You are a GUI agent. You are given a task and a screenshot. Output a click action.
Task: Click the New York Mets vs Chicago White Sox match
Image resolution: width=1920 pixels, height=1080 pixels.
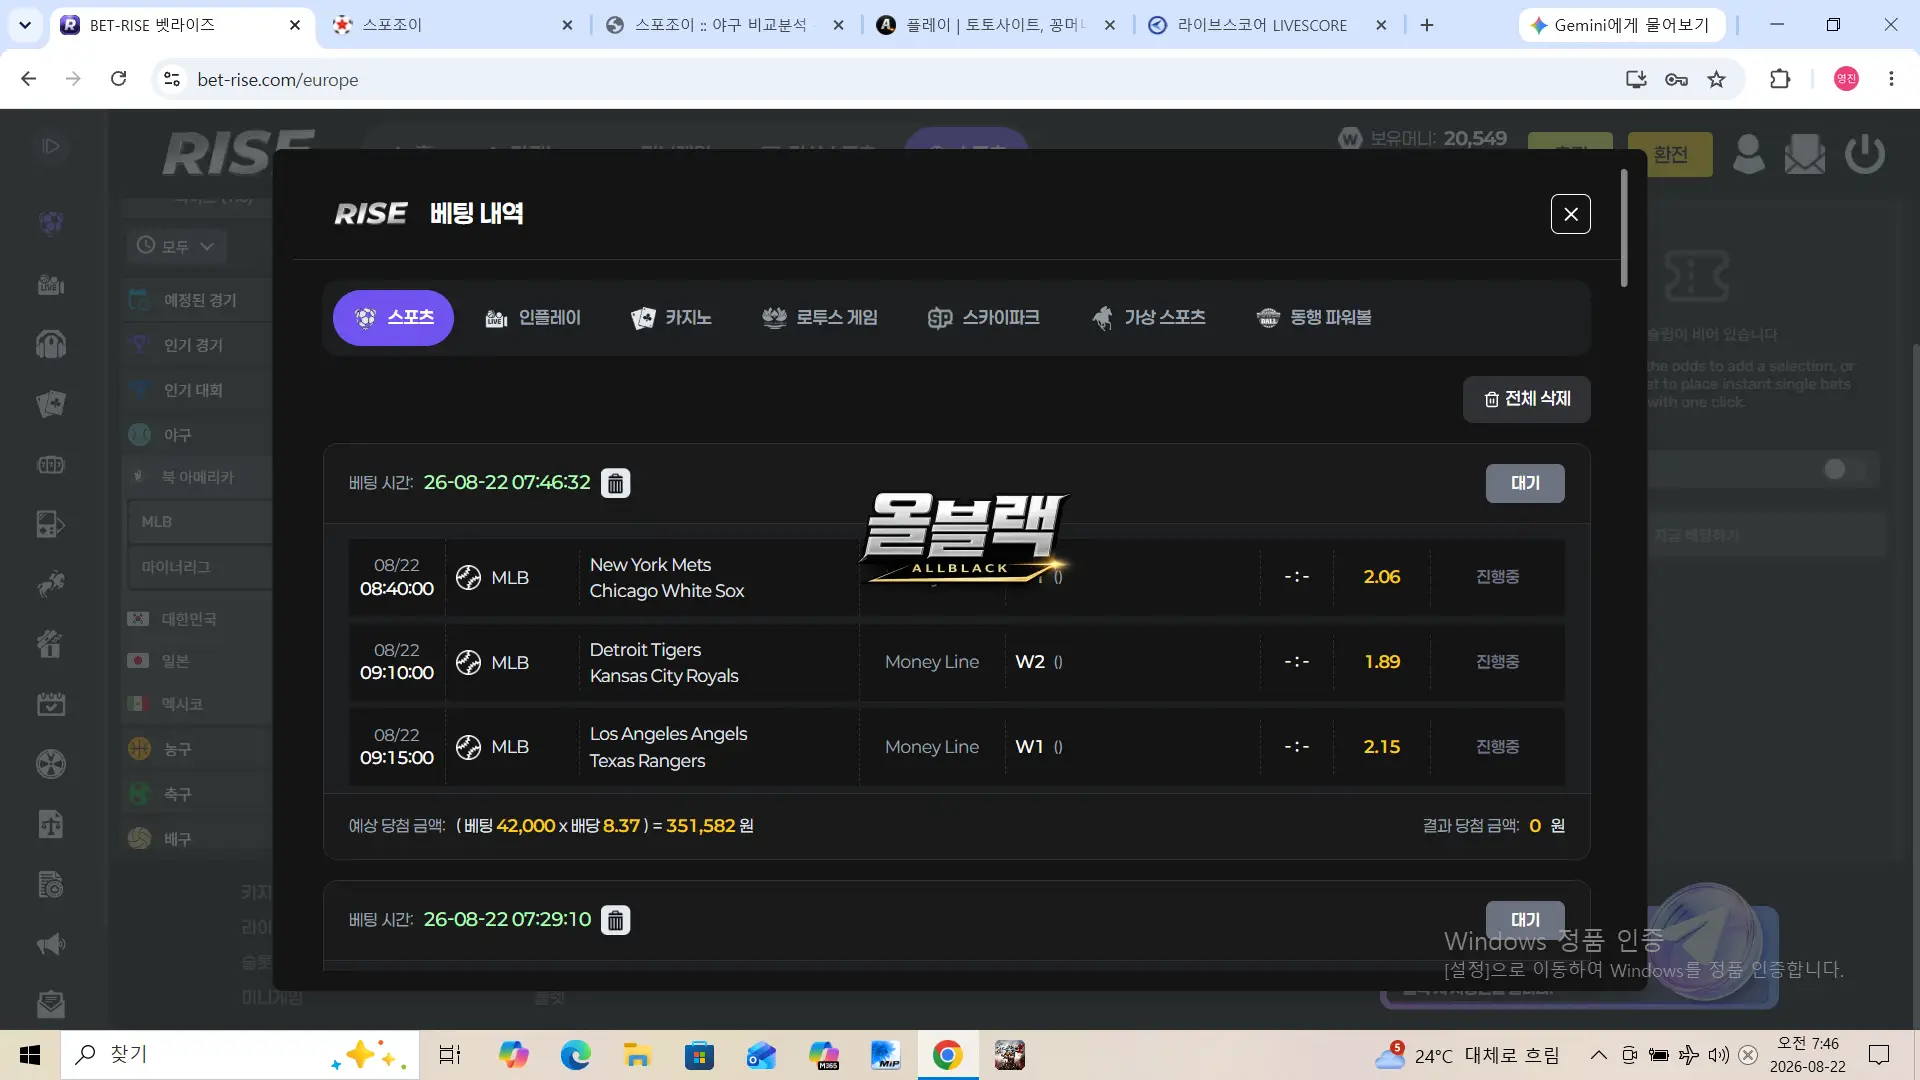(667, 578)
